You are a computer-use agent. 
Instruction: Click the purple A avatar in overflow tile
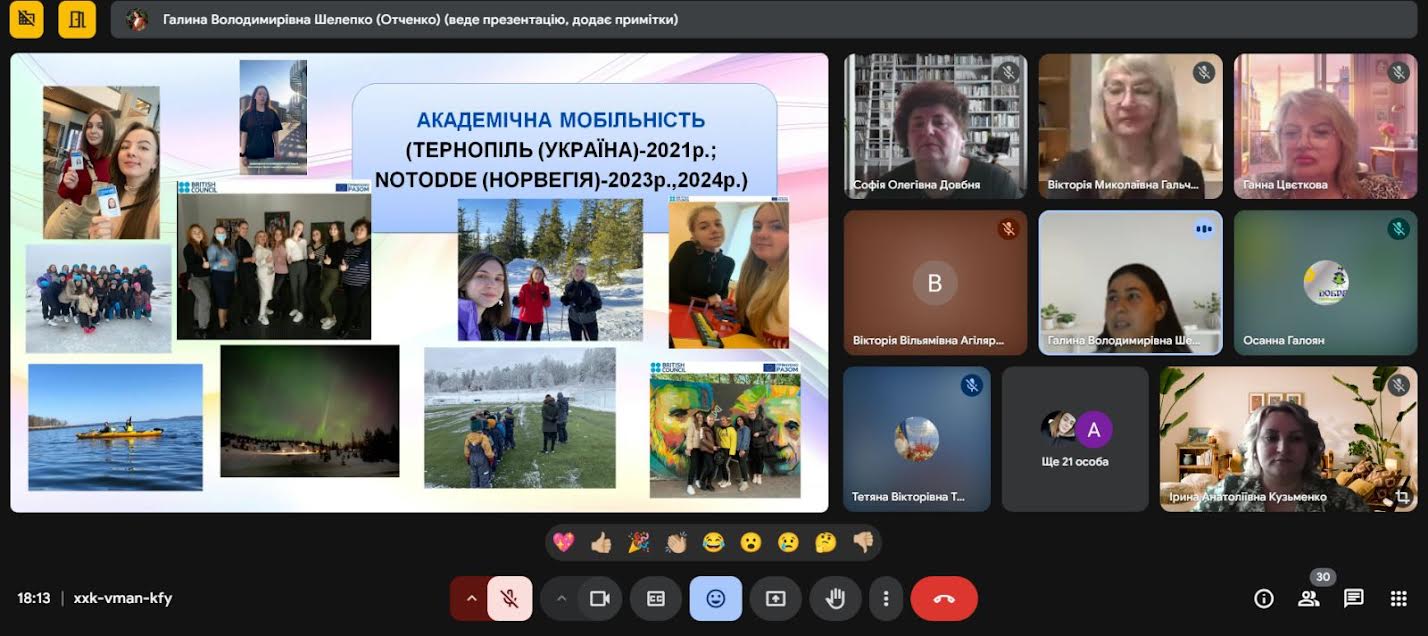coord(1094,430)
